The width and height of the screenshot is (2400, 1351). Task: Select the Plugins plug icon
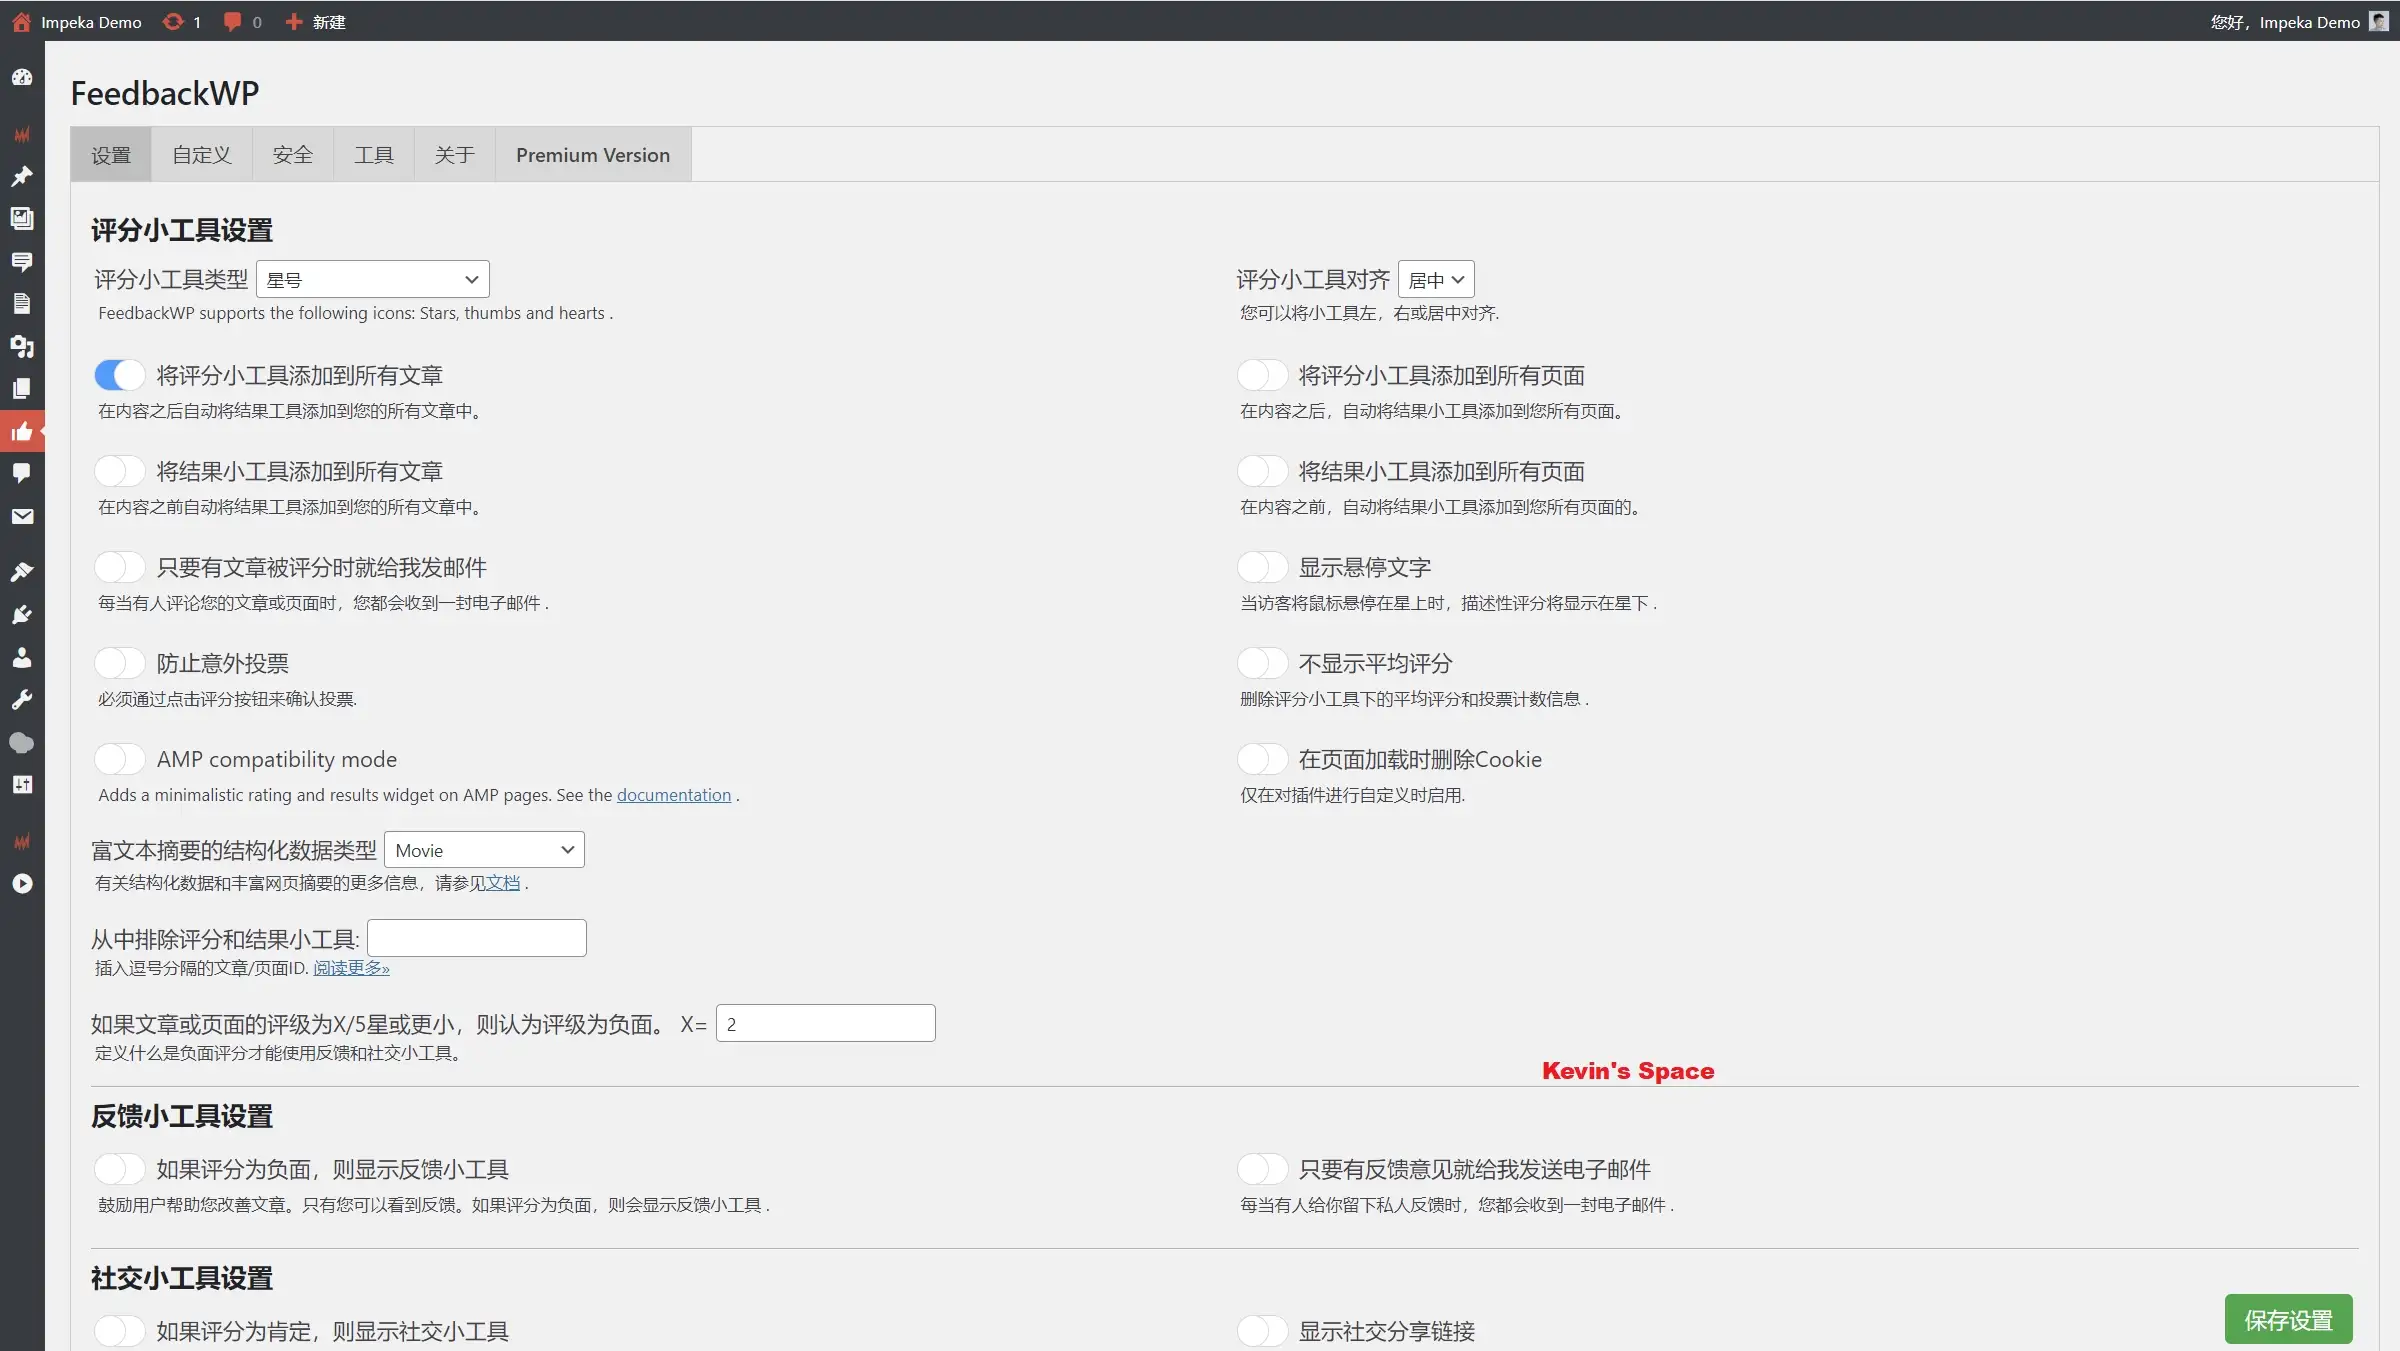(22, 614)
